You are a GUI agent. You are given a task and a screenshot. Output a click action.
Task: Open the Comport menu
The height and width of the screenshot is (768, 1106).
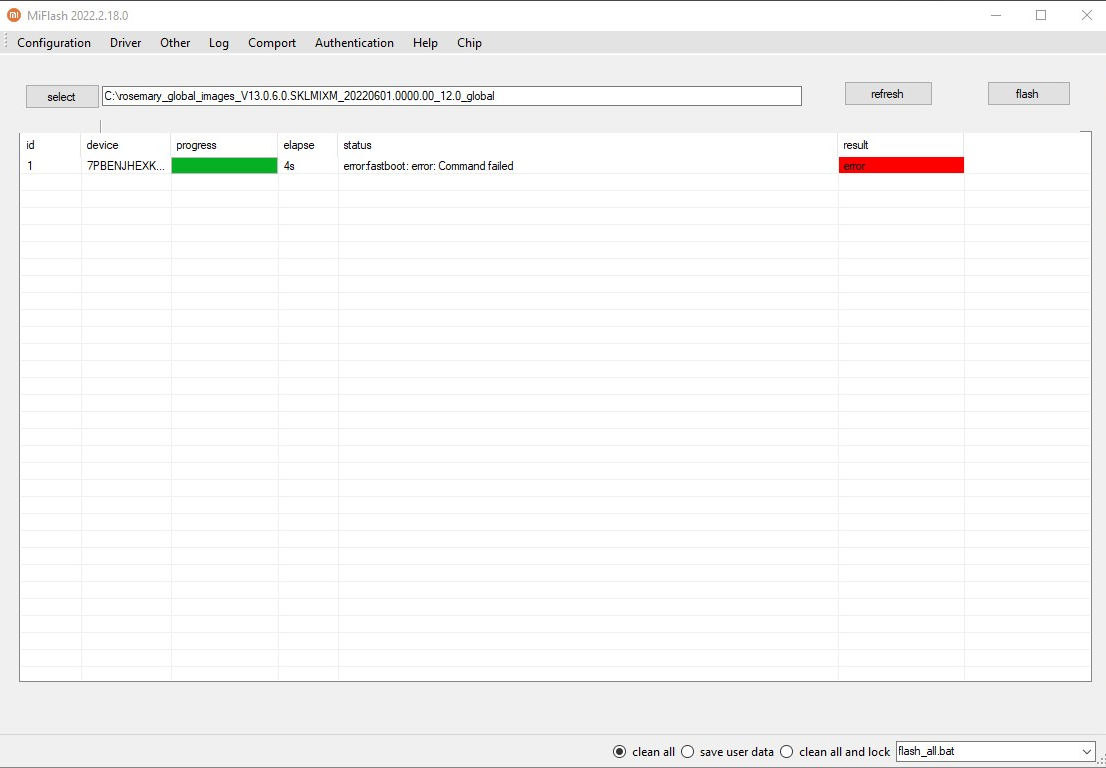point(272,43)
